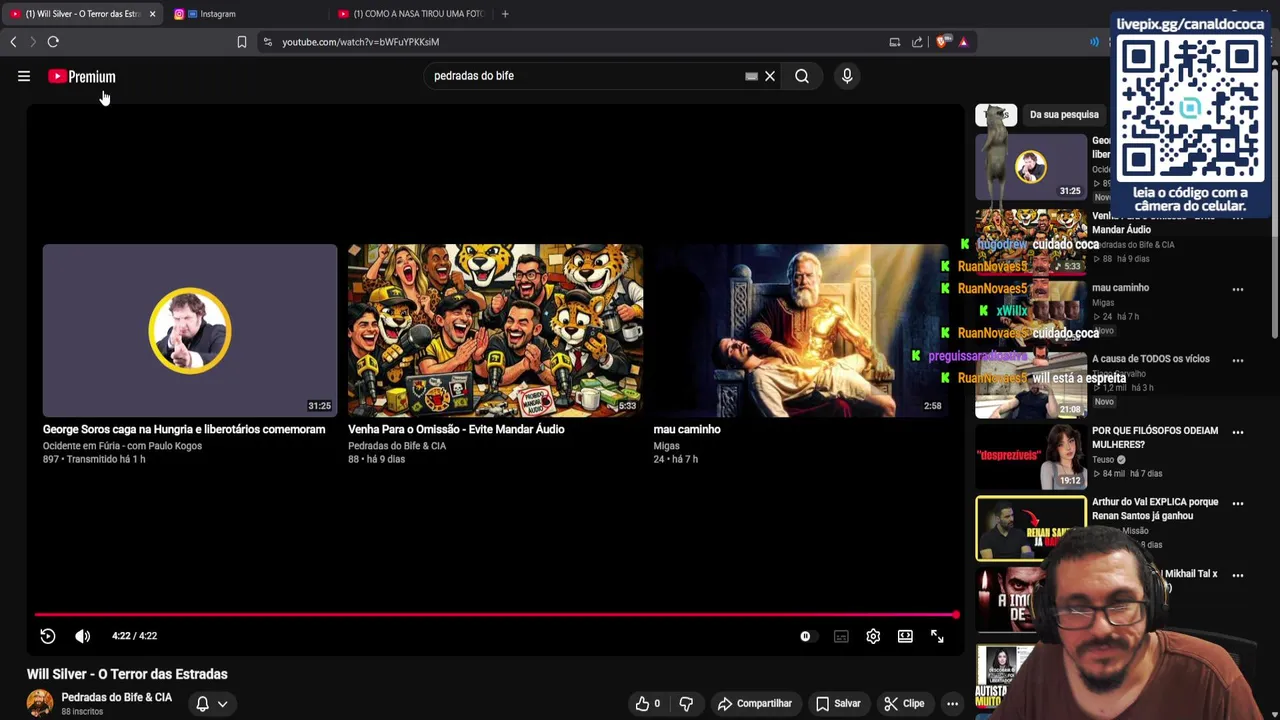Play the George Soros endscreen video thumbnail
1280x720 pixels.
(190, 330)
